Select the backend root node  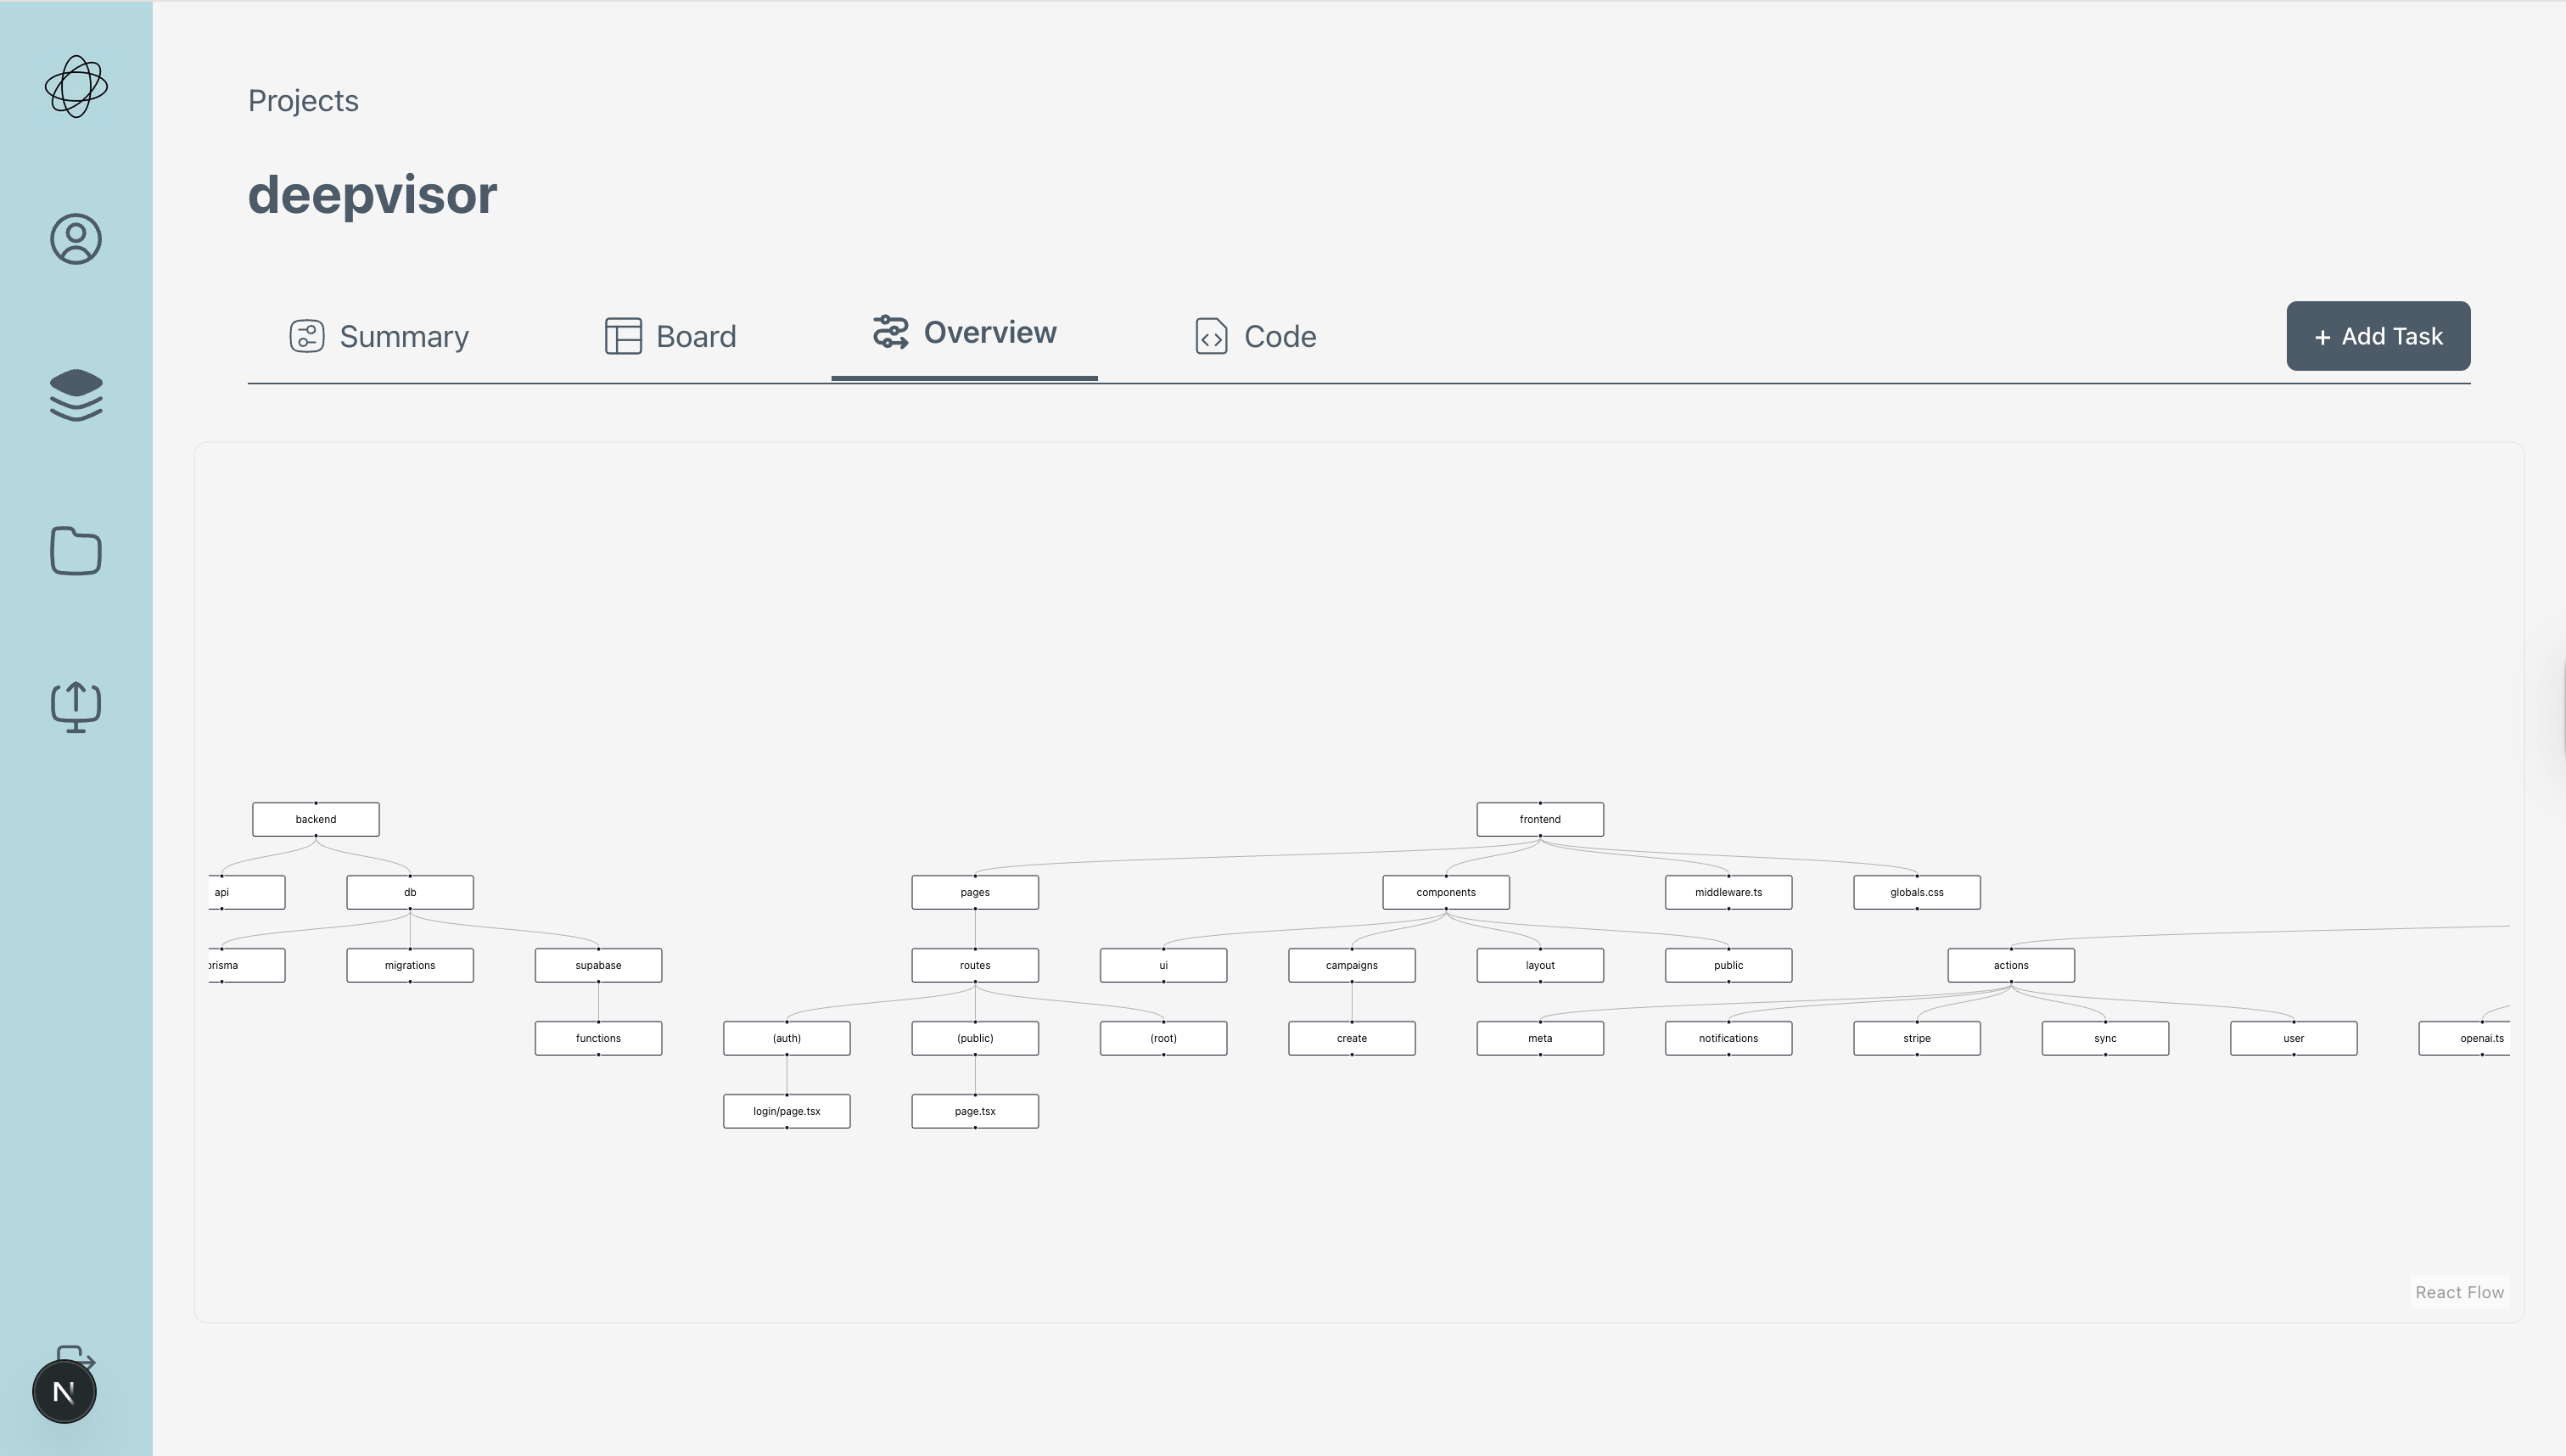[316, 819]
